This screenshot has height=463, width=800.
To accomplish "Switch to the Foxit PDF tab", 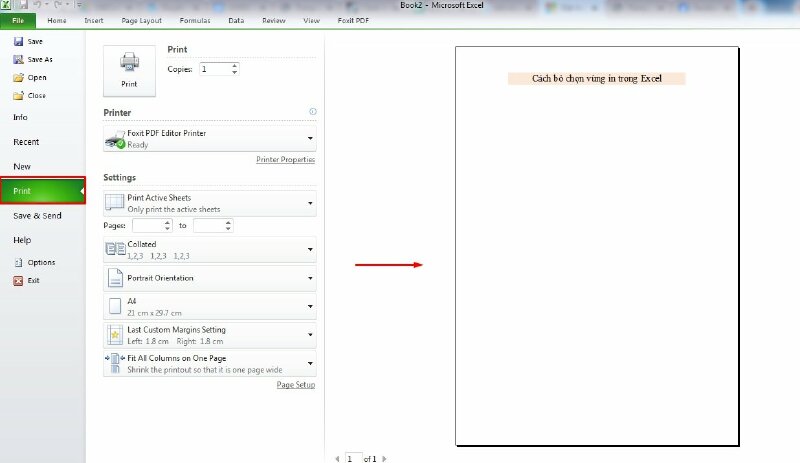I will click(353, 20).
